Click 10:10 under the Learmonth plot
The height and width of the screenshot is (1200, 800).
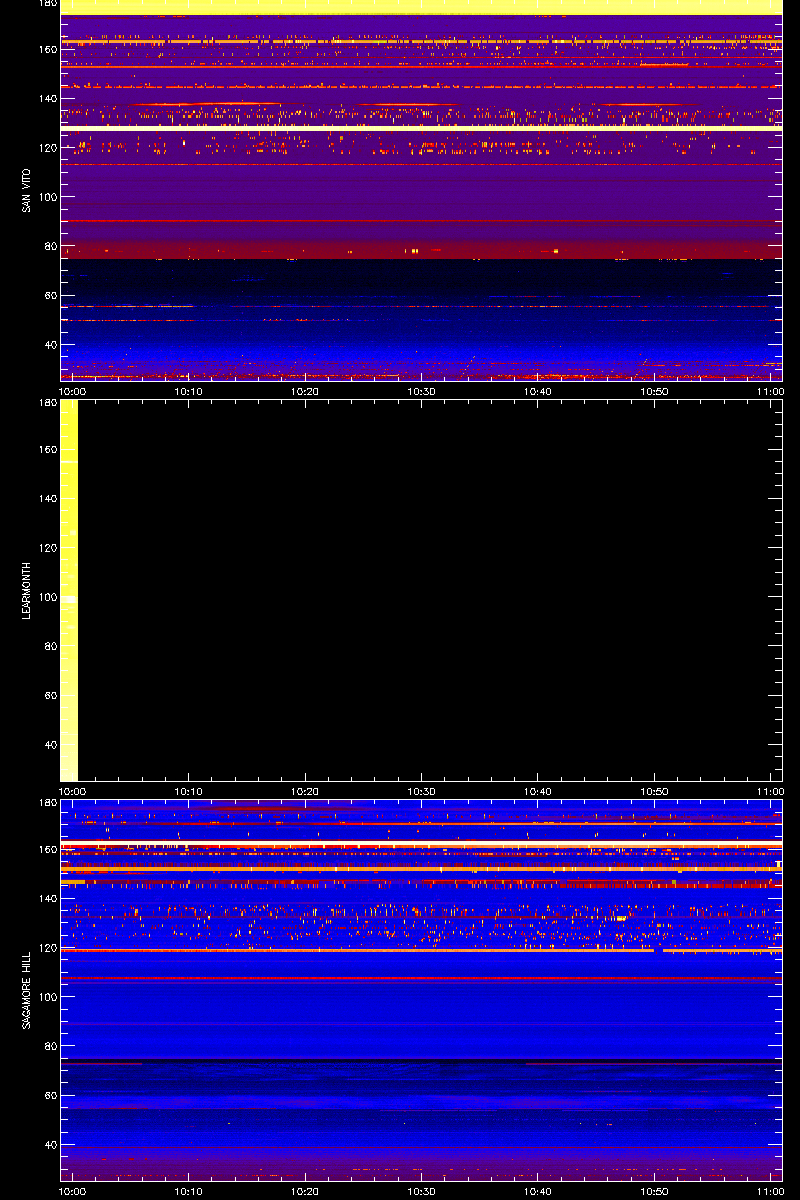point(189,792)
